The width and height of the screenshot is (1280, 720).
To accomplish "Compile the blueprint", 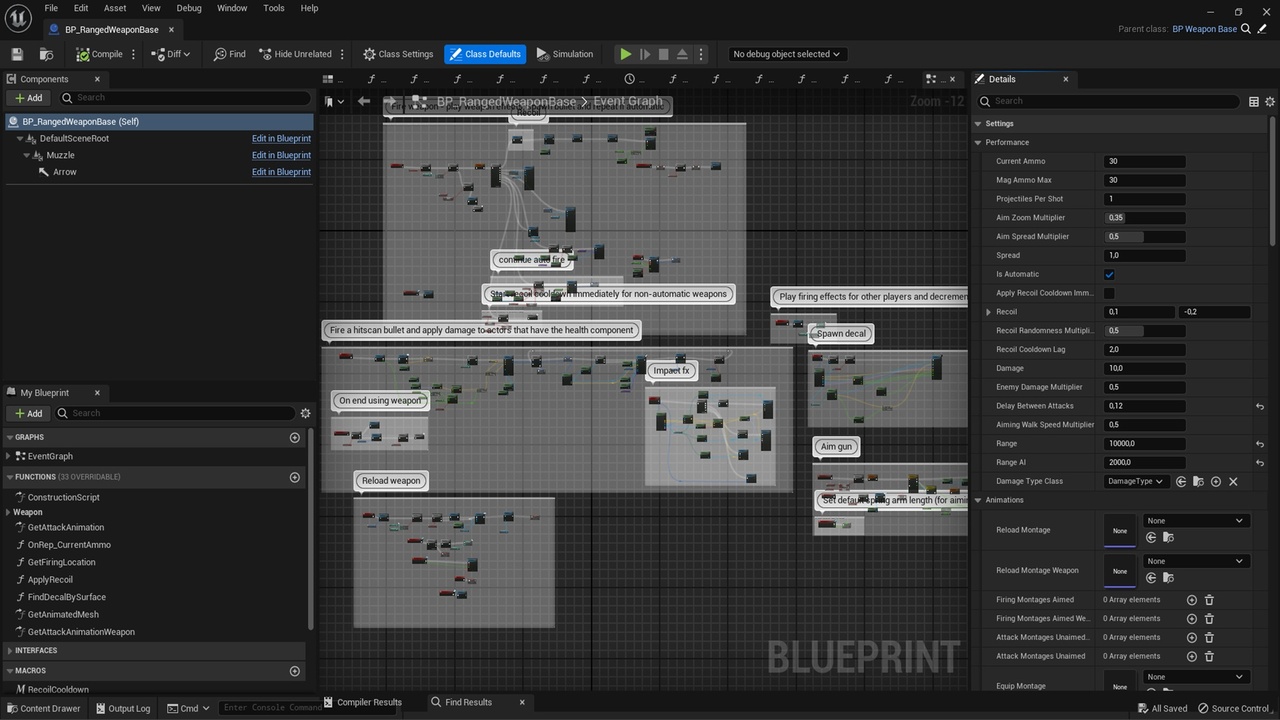I will click(99, 54).
